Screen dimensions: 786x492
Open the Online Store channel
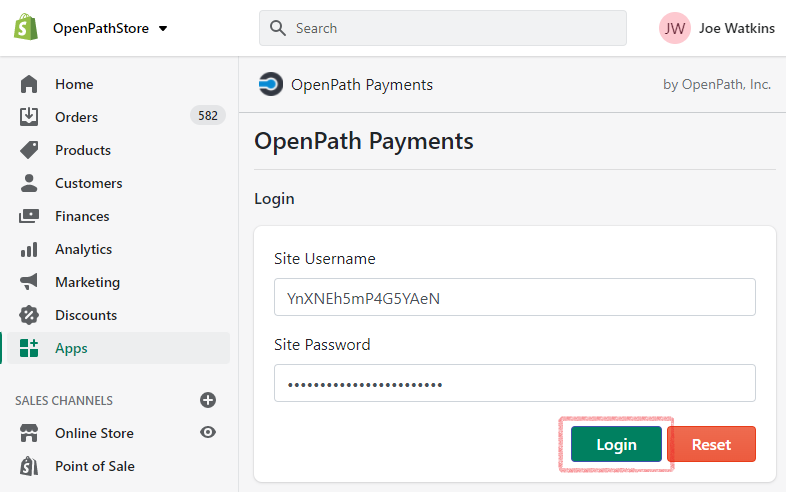pos(94,433)
